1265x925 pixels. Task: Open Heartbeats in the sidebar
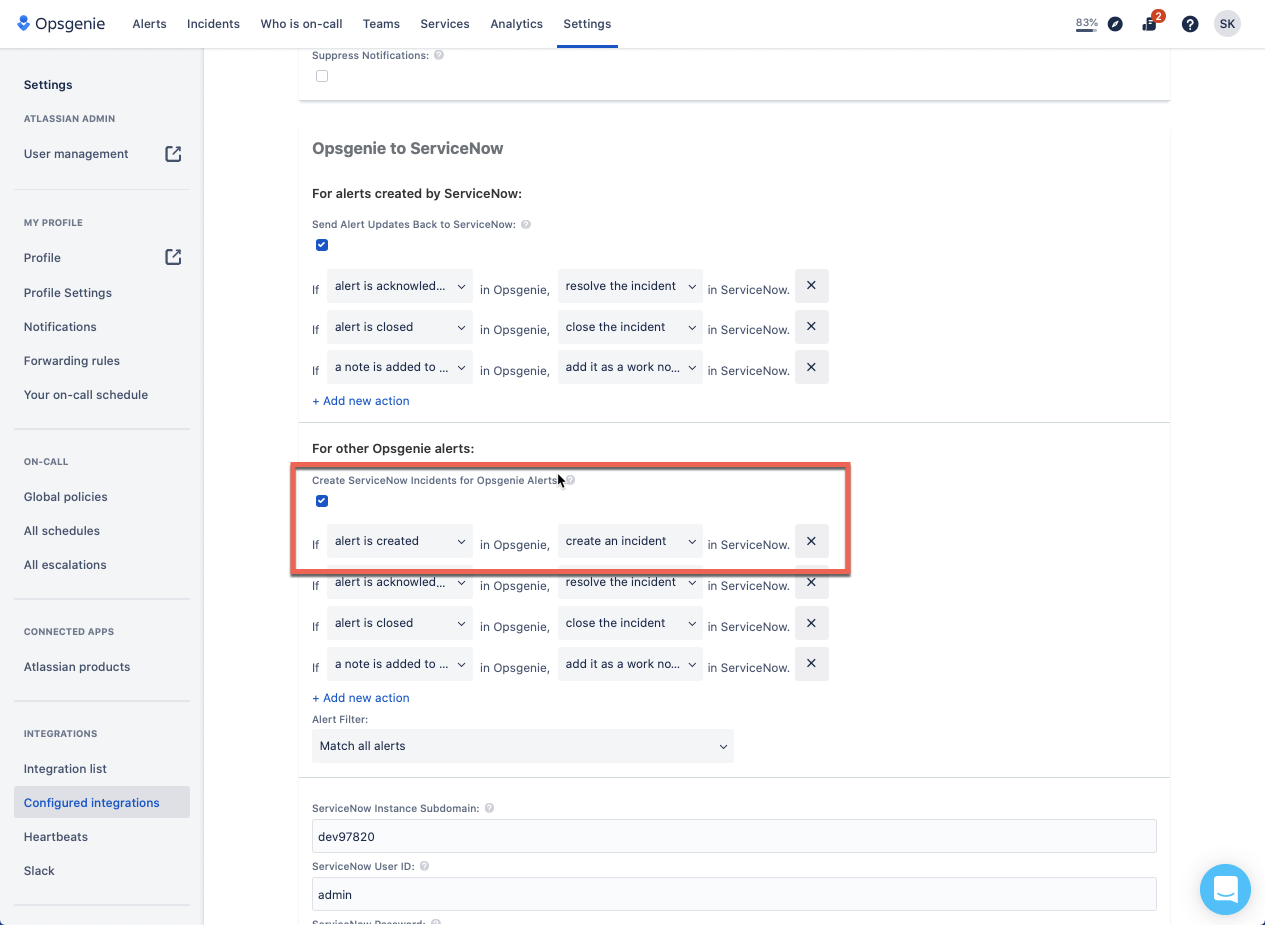point(56,837)
